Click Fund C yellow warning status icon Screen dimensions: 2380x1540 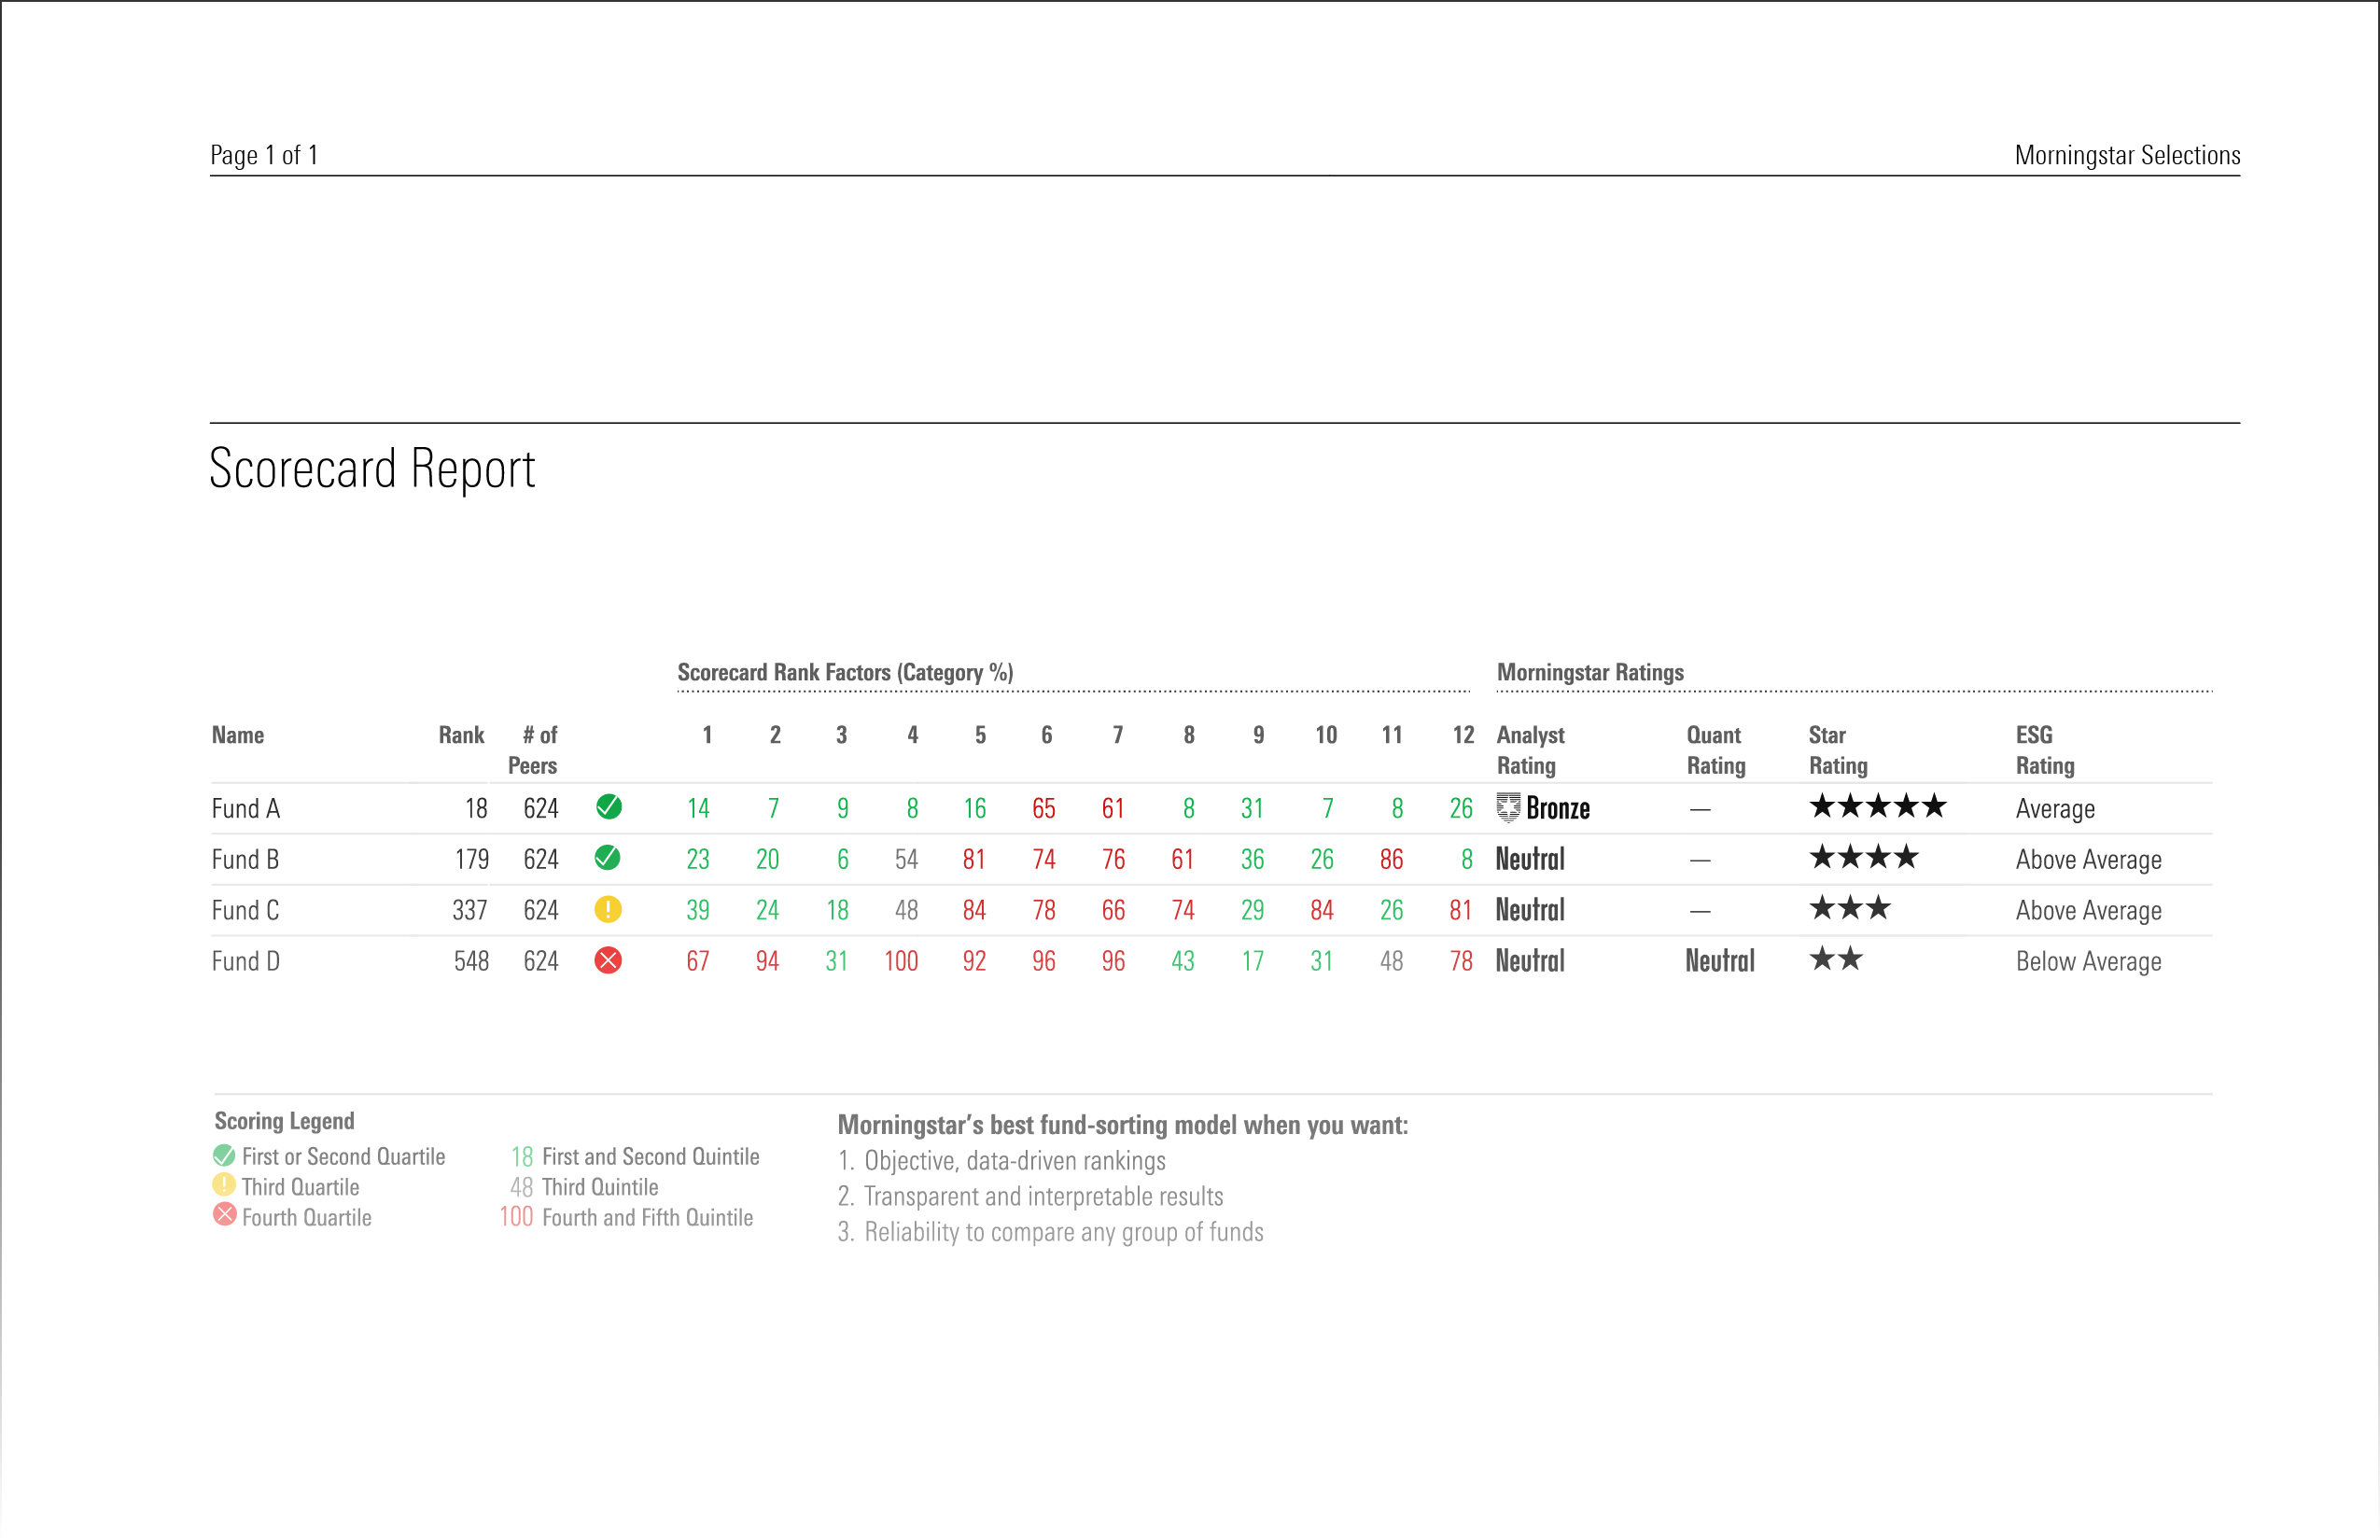click(x=608, y=909)
